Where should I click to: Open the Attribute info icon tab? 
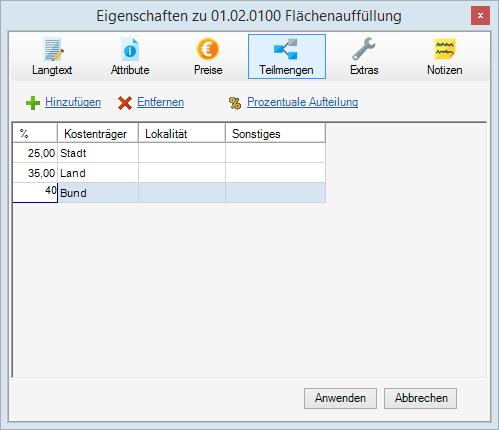point(130,49)
